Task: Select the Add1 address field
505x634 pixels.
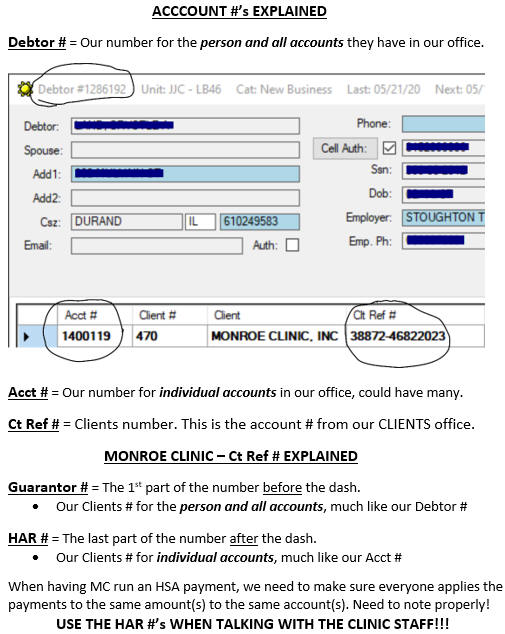Action: (186, 173)
